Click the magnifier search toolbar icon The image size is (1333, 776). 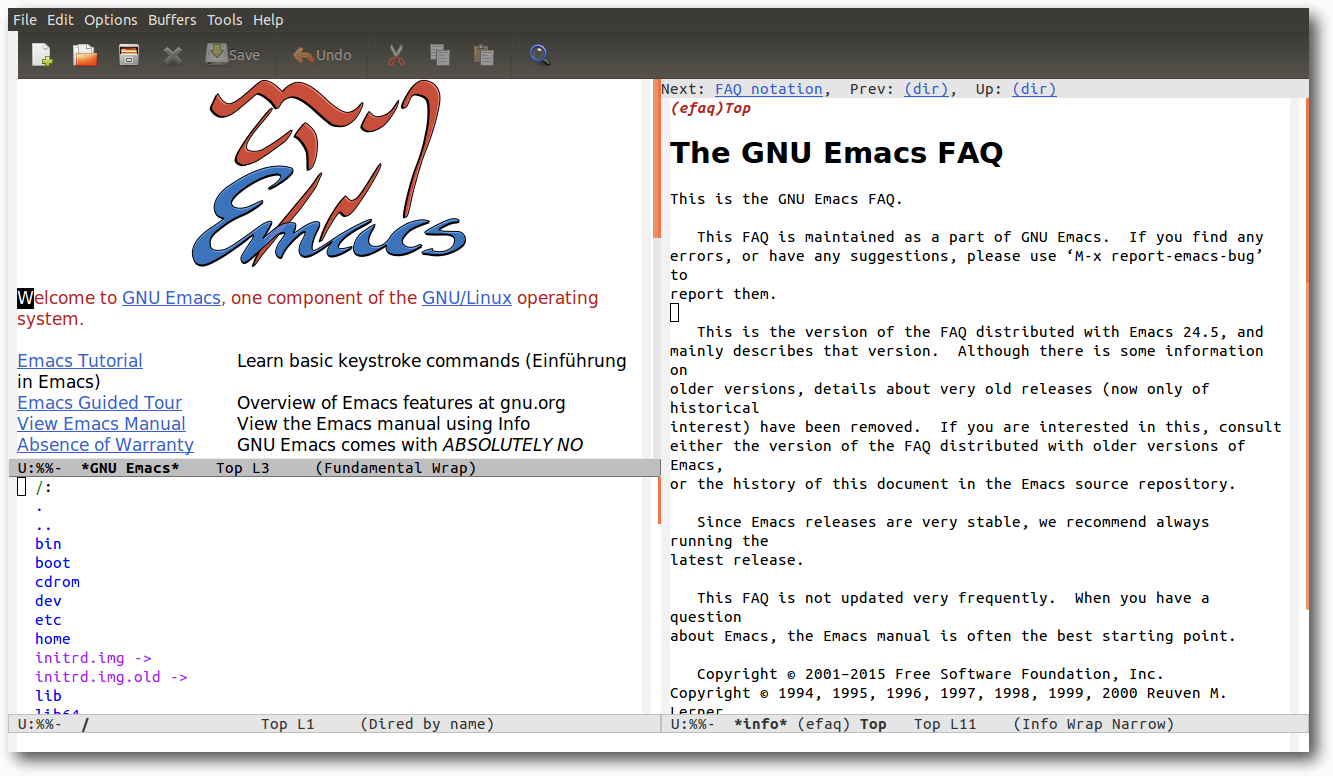(540, 55)
